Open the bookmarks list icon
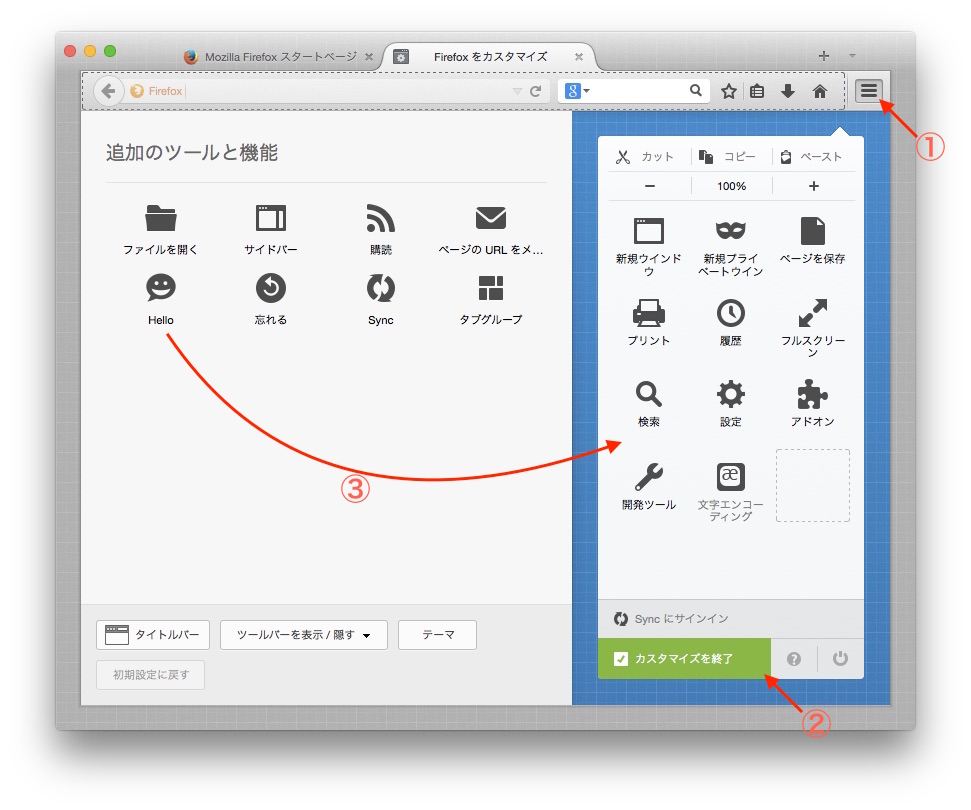This screenshot has height=810, width=971. [757, 92]
